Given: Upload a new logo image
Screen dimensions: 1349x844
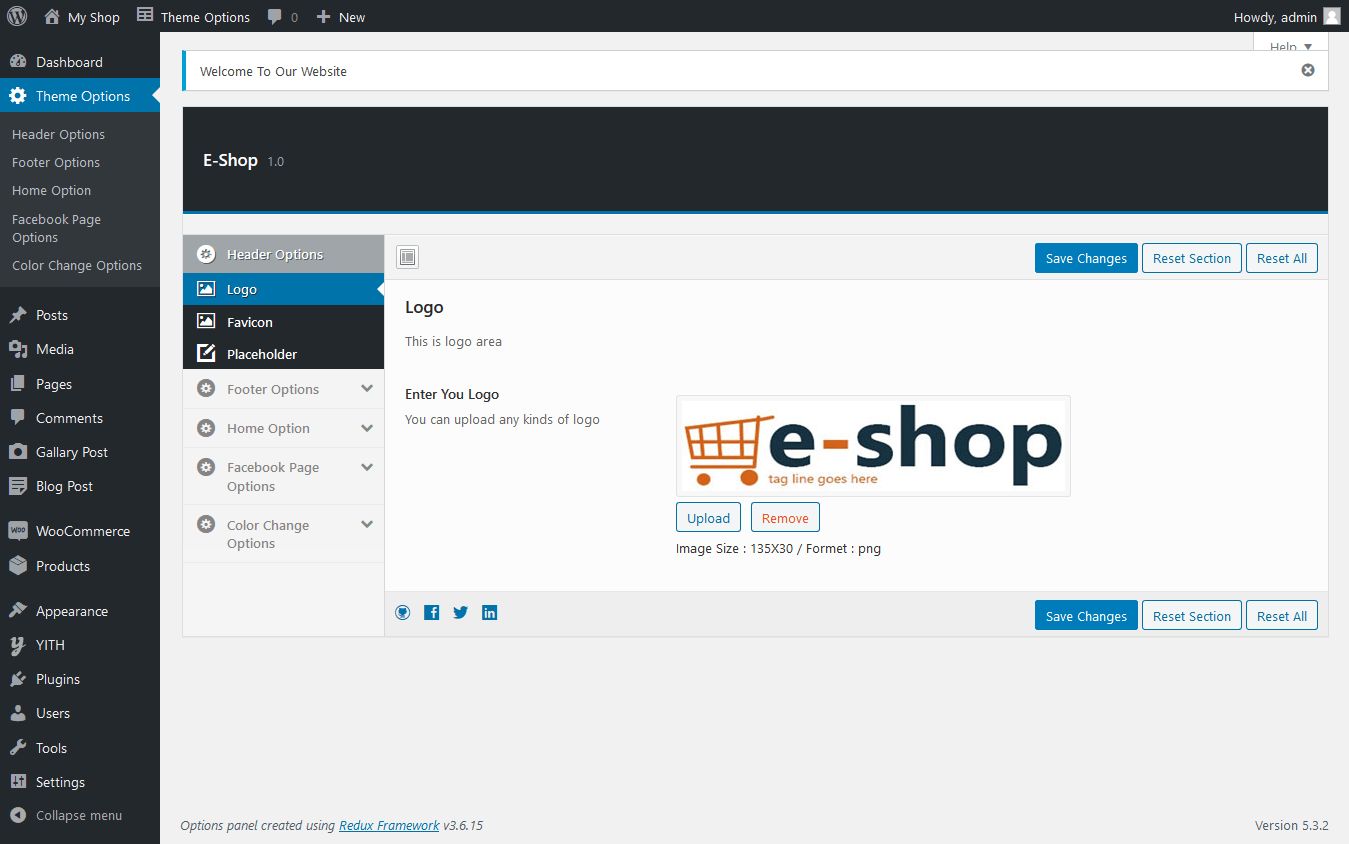Looking at the screenshot, I should (708, 518).
